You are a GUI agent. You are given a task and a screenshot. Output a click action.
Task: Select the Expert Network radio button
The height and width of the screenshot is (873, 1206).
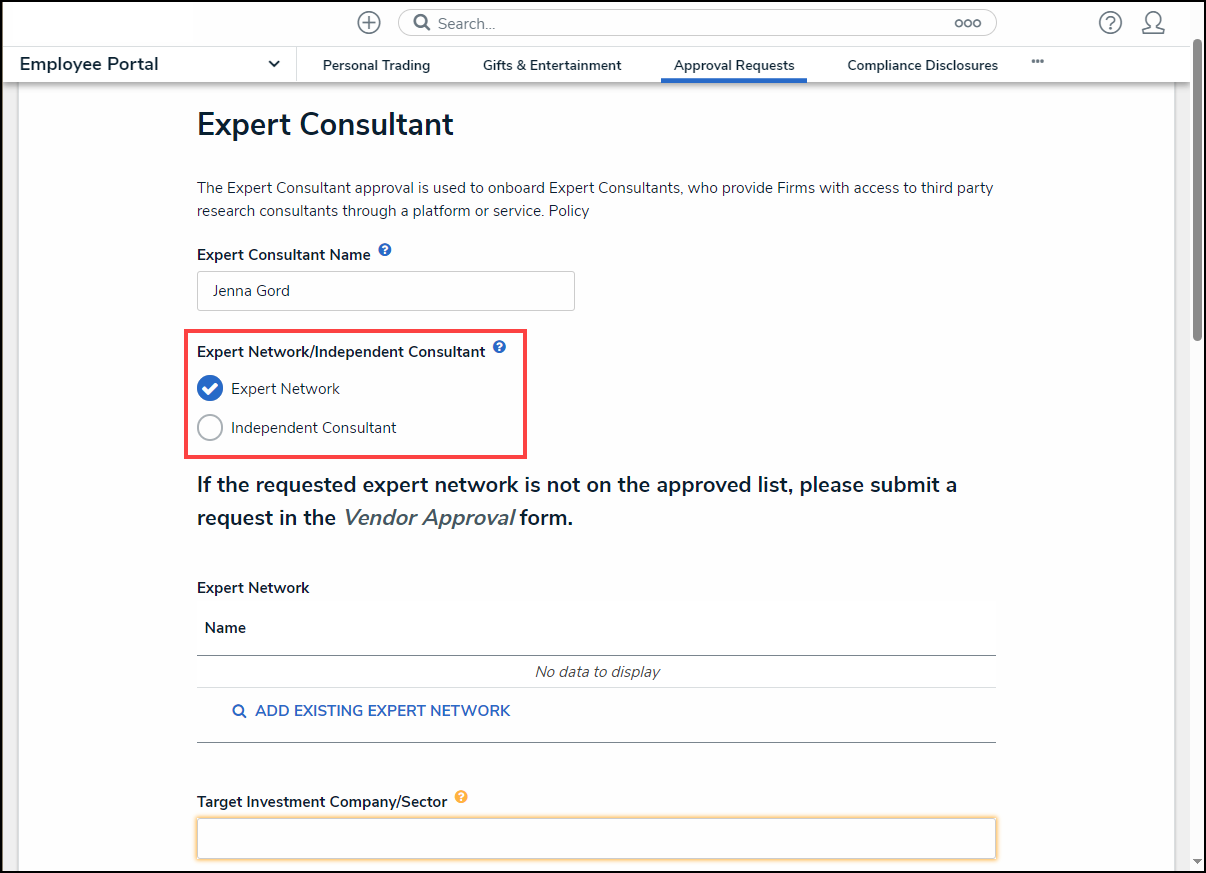tap(210, 388)
